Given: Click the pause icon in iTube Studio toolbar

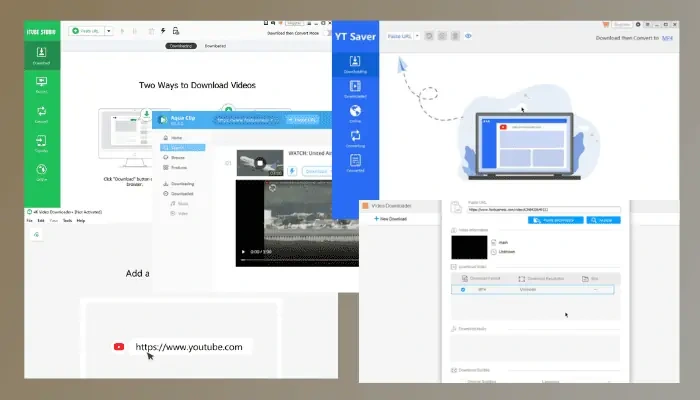Looking at the screenshot, I should (134, 31).
